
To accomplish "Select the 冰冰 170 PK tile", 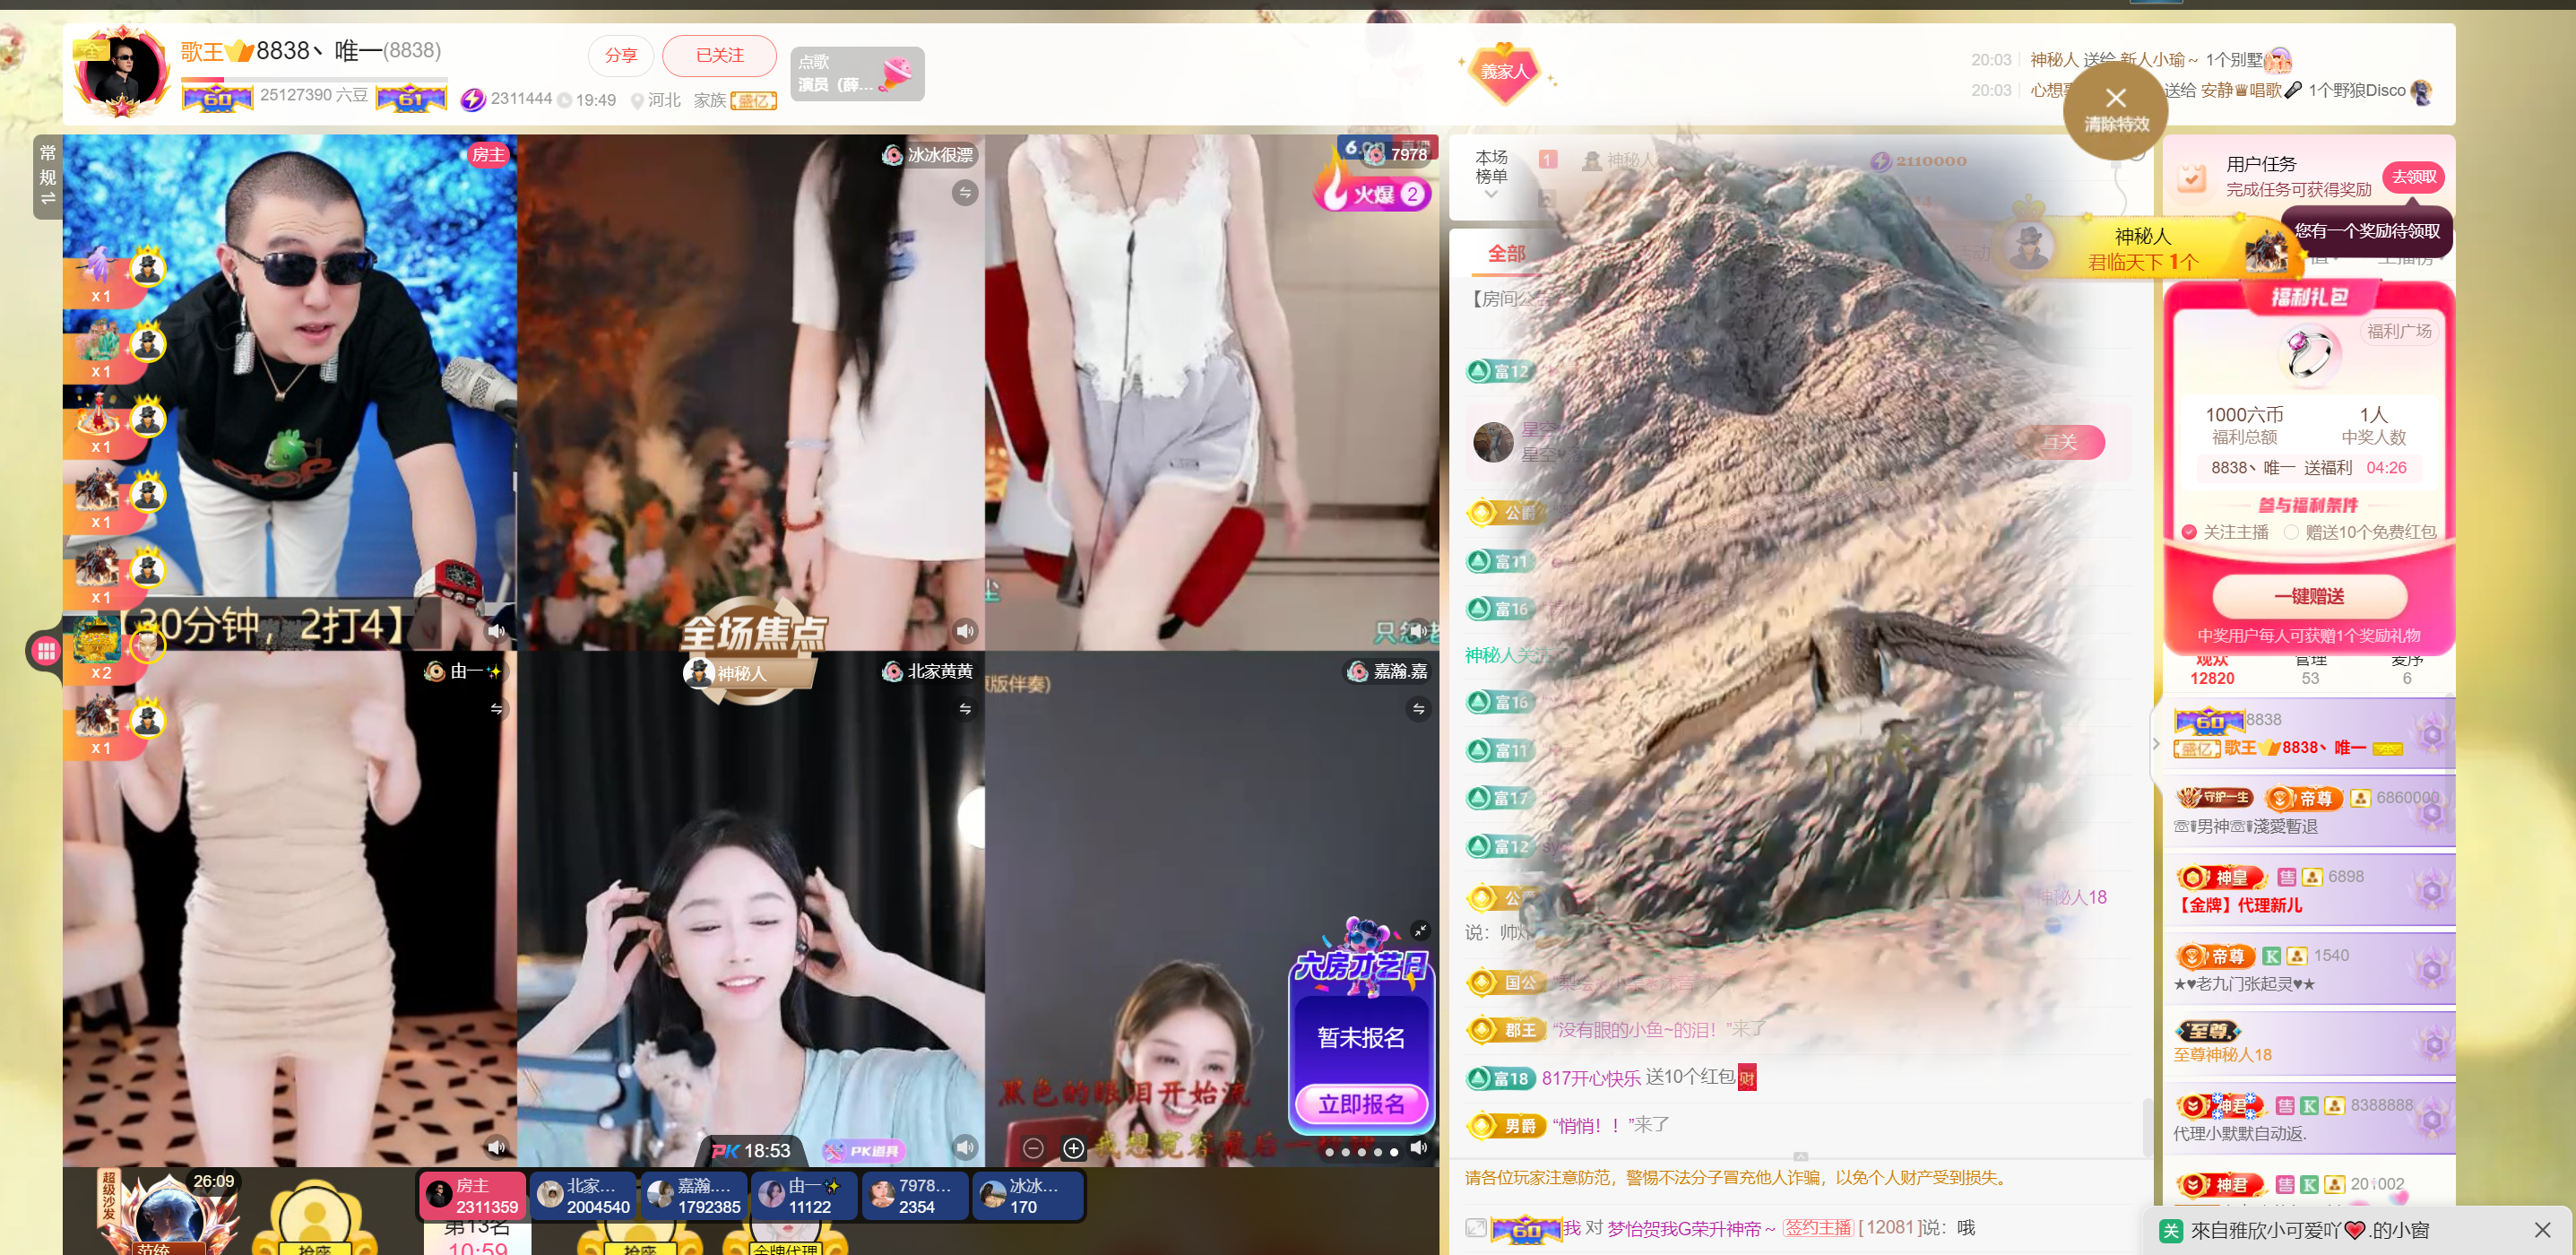I will tap(1027, 1196).
